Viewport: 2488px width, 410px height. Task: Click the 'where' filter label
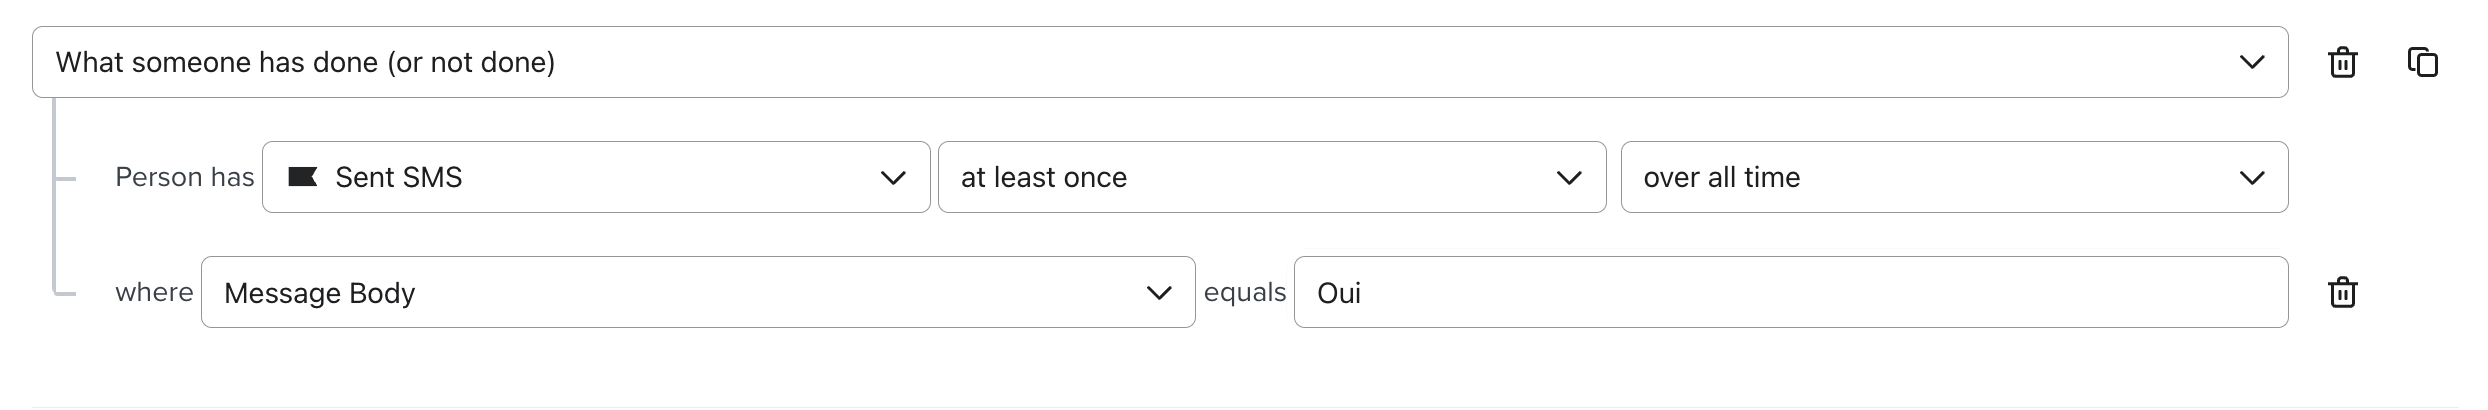click(154, 292)
